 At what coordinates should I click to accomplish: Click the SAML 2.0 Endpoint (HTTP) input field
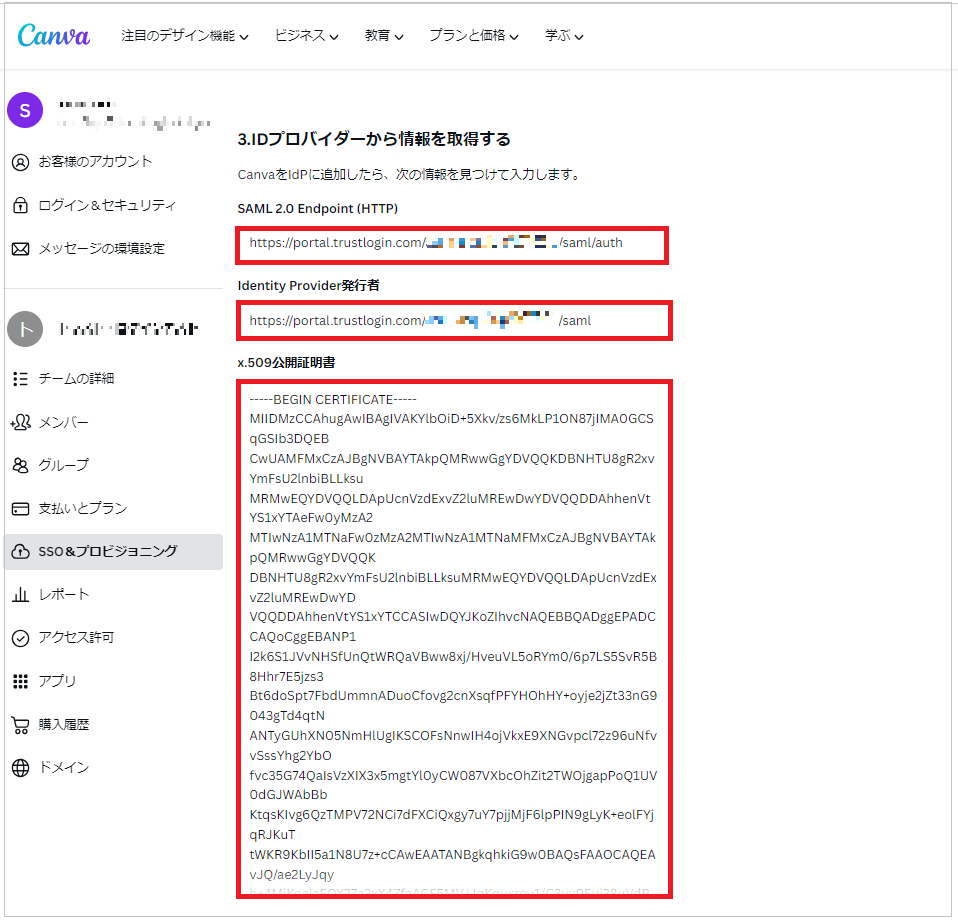pyautogui.click(x=452, y=245)
